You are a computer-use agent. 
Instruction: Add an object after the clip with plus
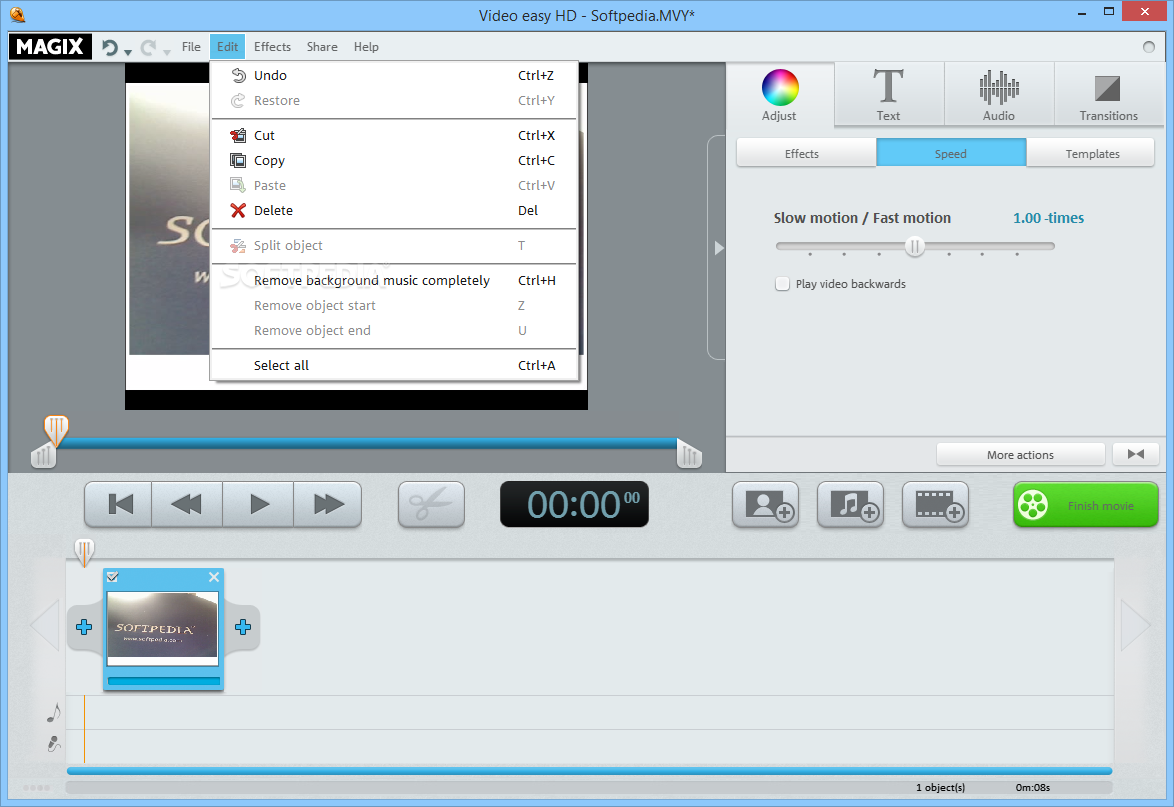coord(243,627)
